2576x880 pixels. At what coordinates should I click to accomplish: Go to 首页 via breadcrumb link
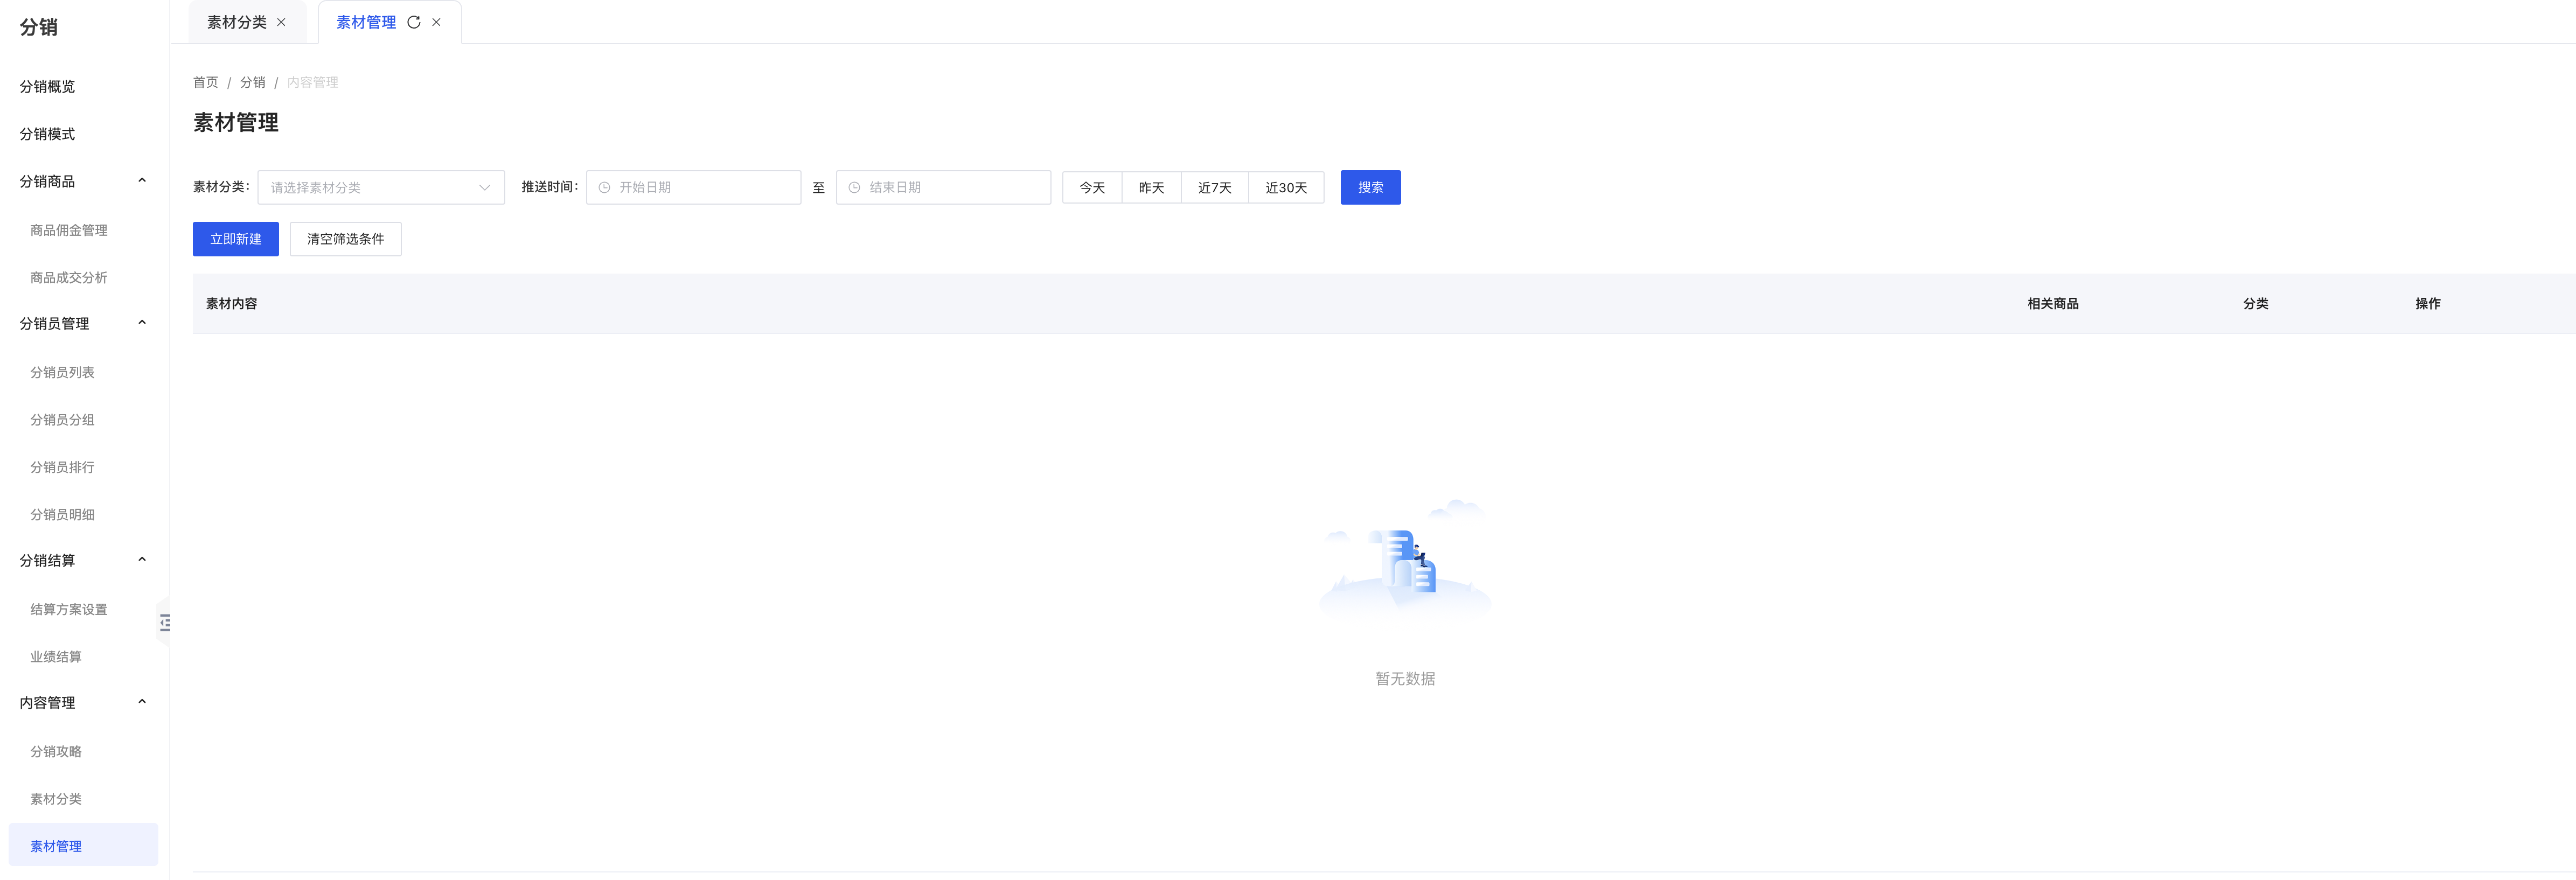[x=205, y=82]
